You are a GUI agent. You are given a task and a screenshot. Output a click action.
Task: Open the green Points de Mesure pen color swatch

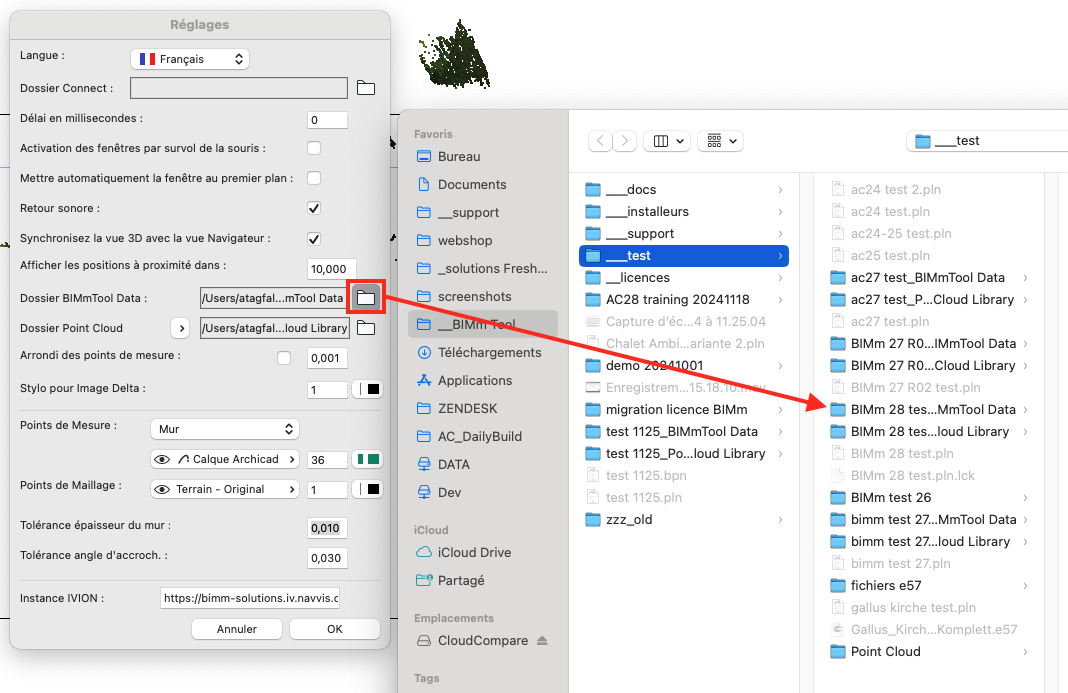pos(367,459)
